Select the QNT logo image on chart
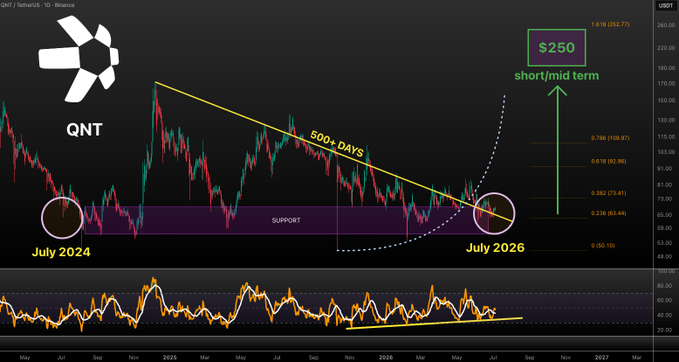Viewport: 679px width, 362px height. 79,59
